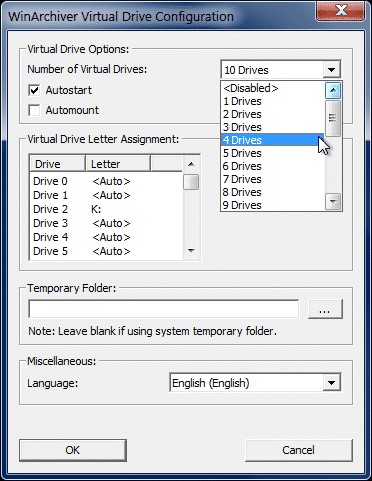Choose 8 Drives option
This screenshot has height=481, width=372.
click(273, 192)
